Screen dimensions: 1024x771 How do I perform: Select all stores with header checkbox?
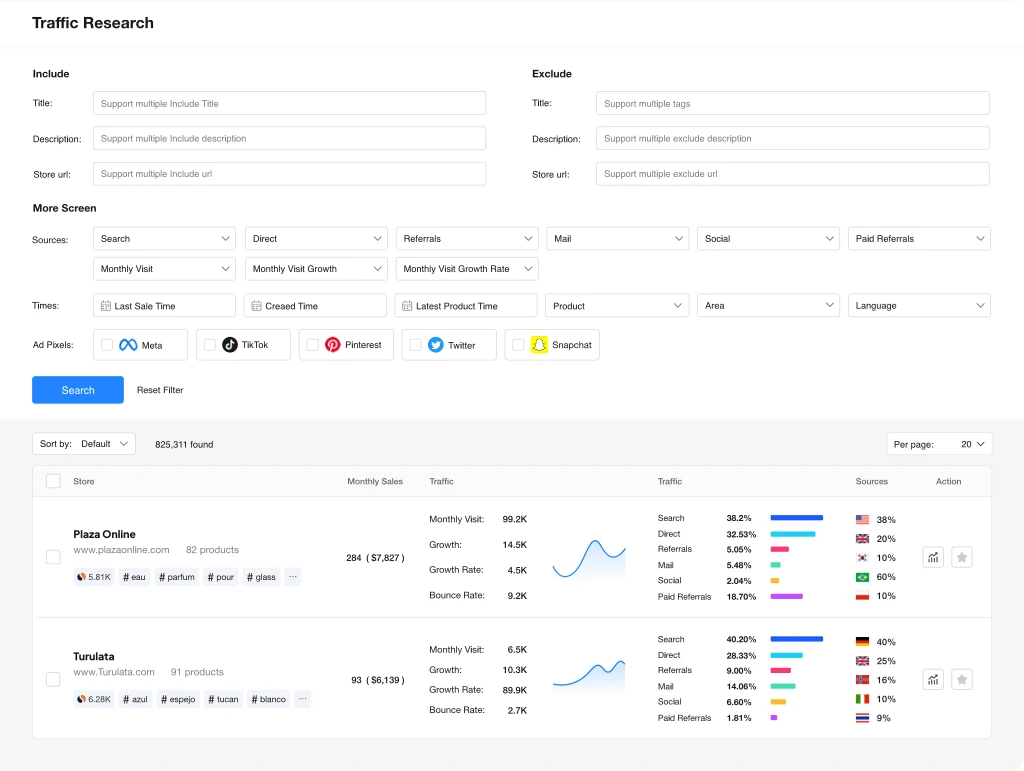[54, 481]
